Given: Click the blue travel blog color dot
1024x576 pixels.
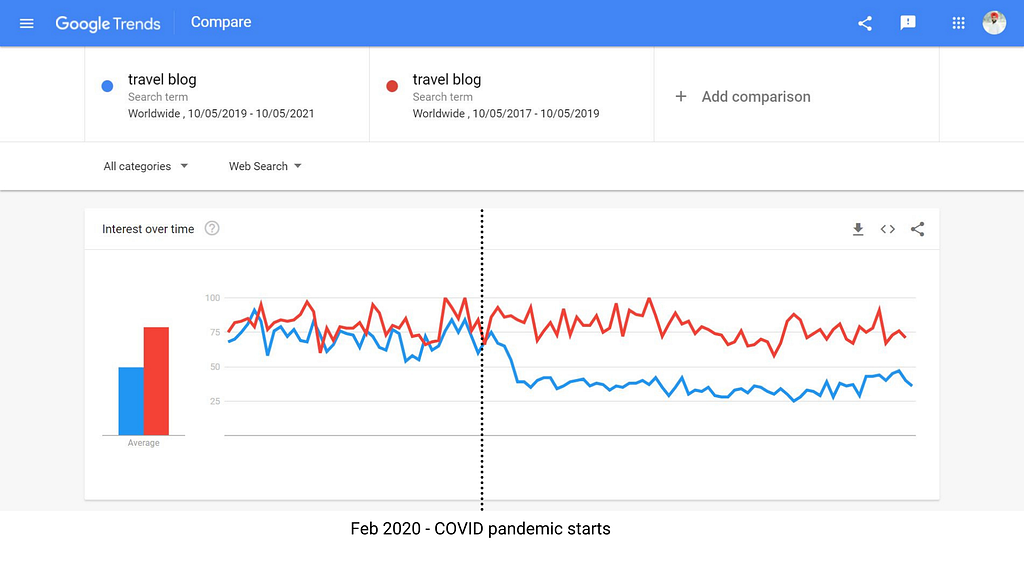Looking at the screenshot, I should click(108, 87).
